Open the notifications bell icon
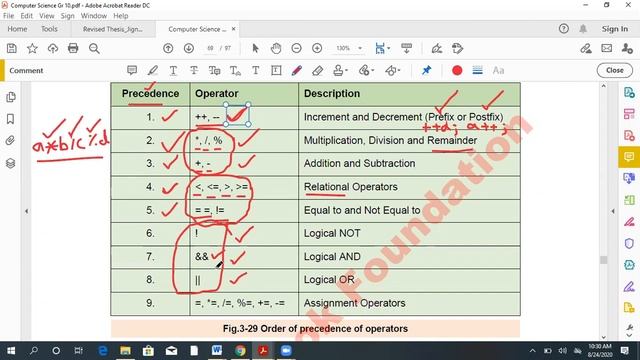640x360 pixels. (583, 29)
